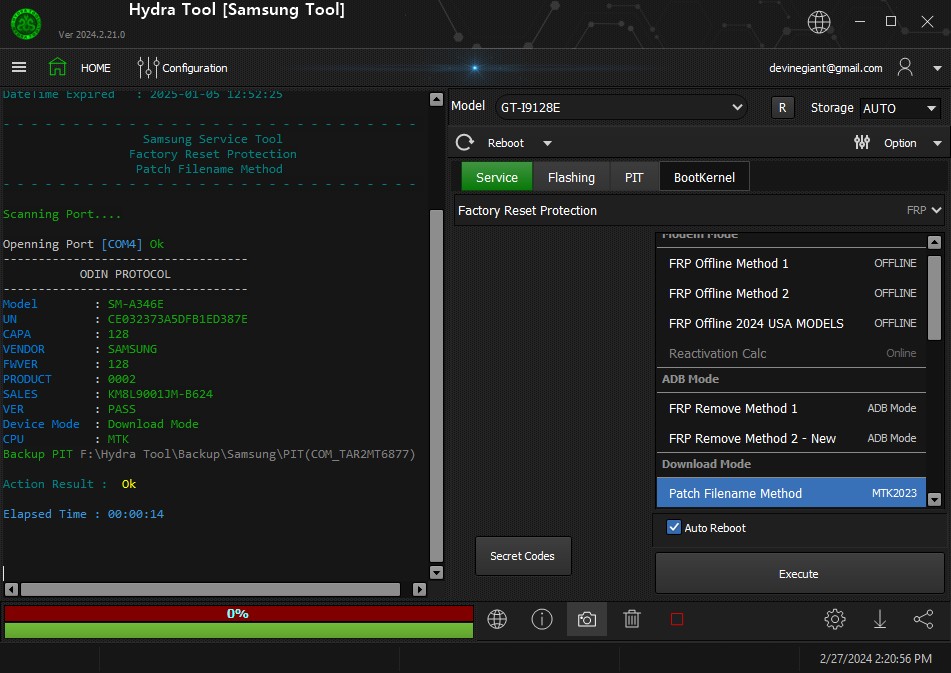This screenshot has width=951, height=673.
Task: Click the user account profile icon
Action: coord(905,67)
